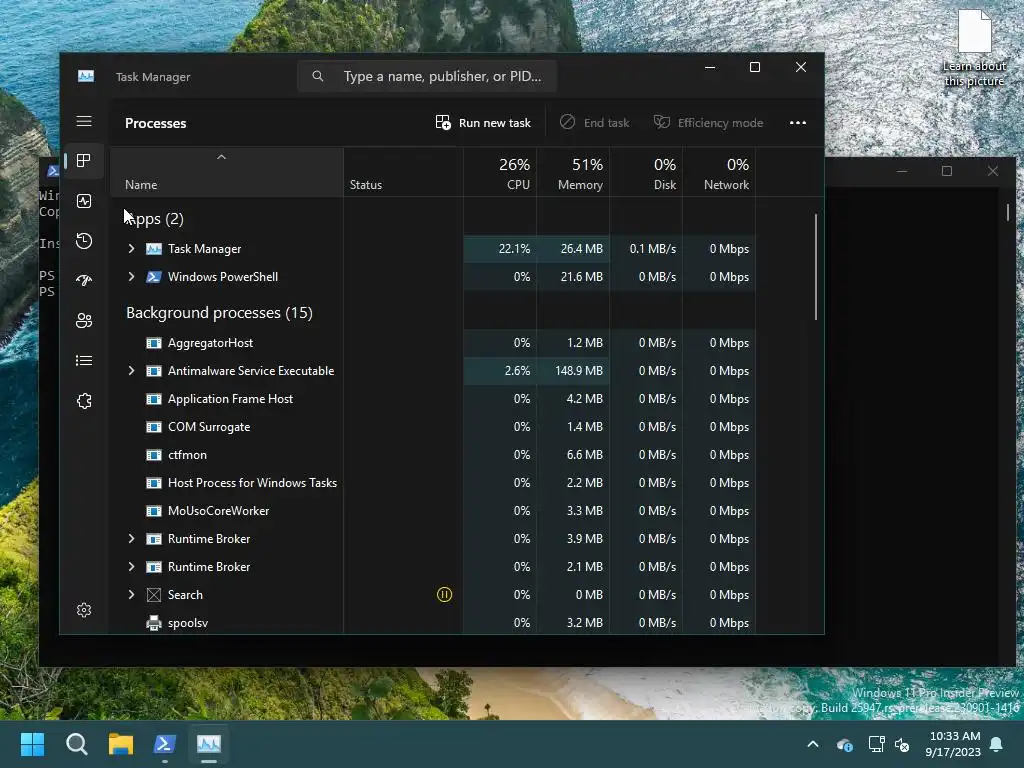Expand the Search process group
Screen dimensions: 1024x768
click(x=131, y=595)
